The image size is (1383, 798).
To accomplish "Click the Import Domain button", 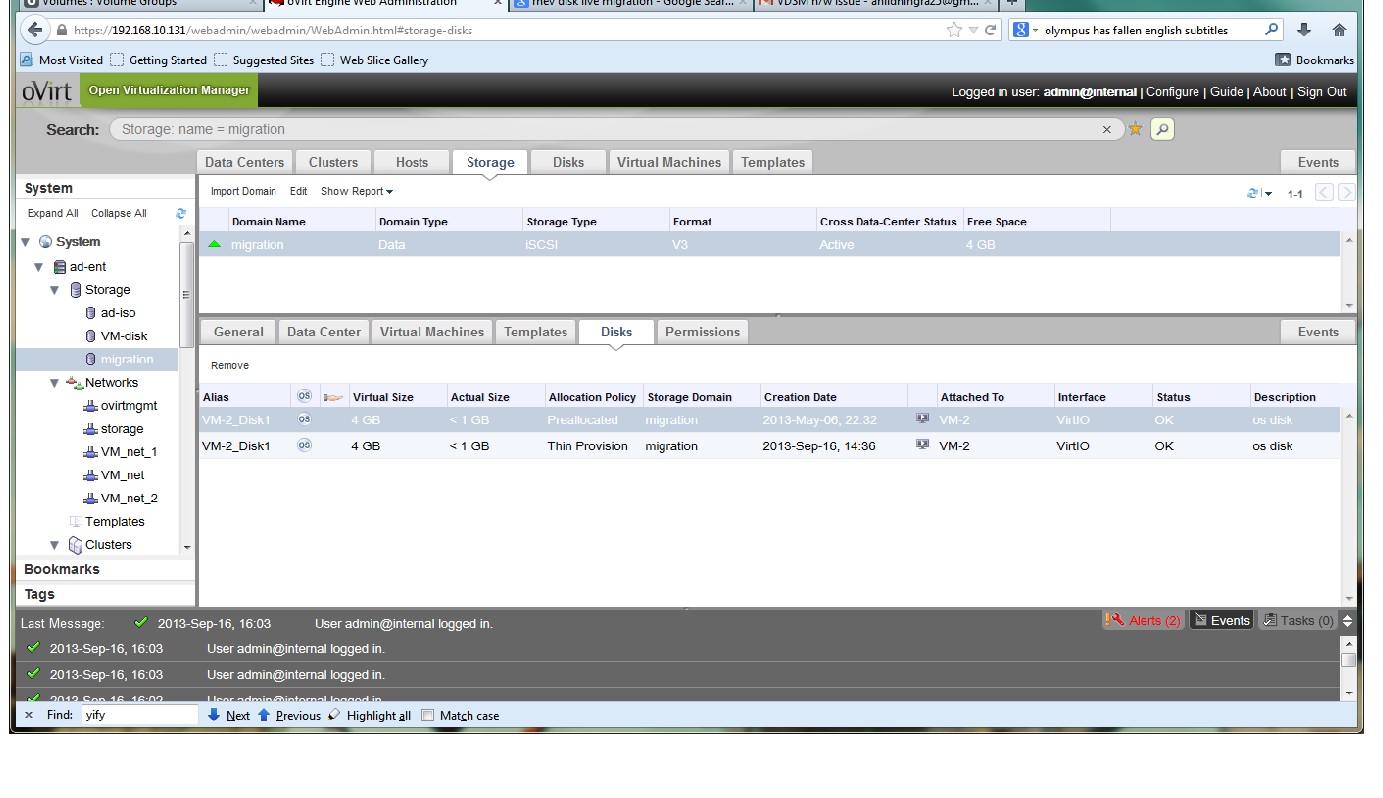I will (242, 191).
